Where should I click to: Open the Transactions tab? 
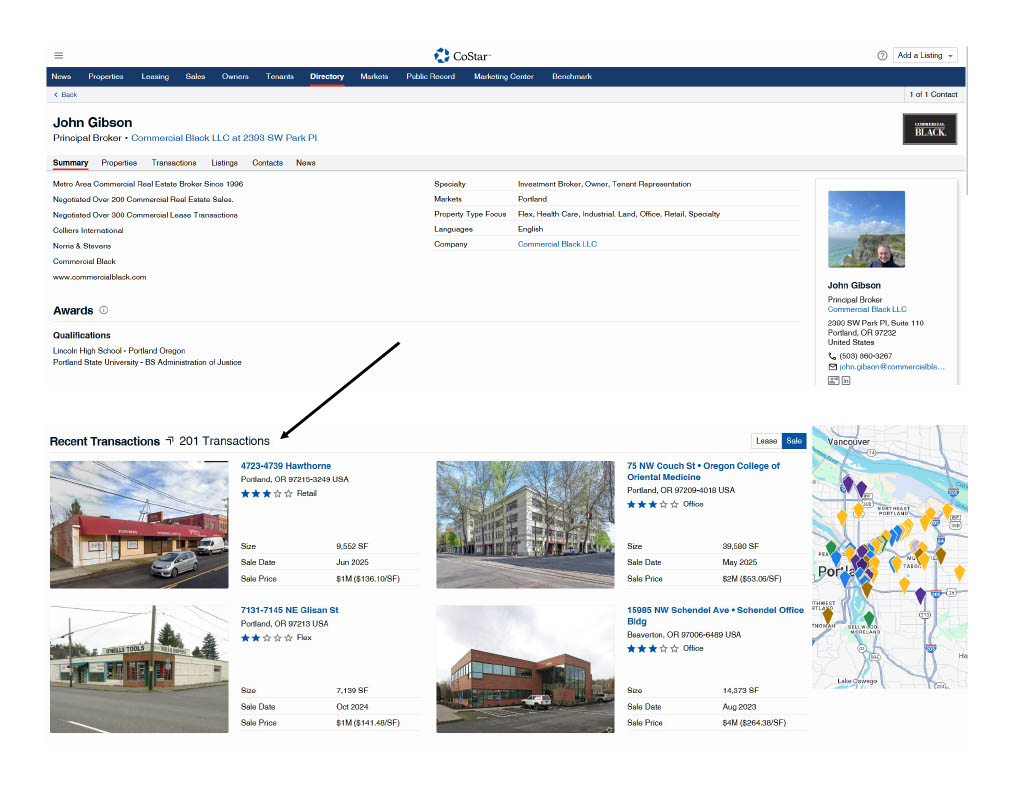pos(174,163)
